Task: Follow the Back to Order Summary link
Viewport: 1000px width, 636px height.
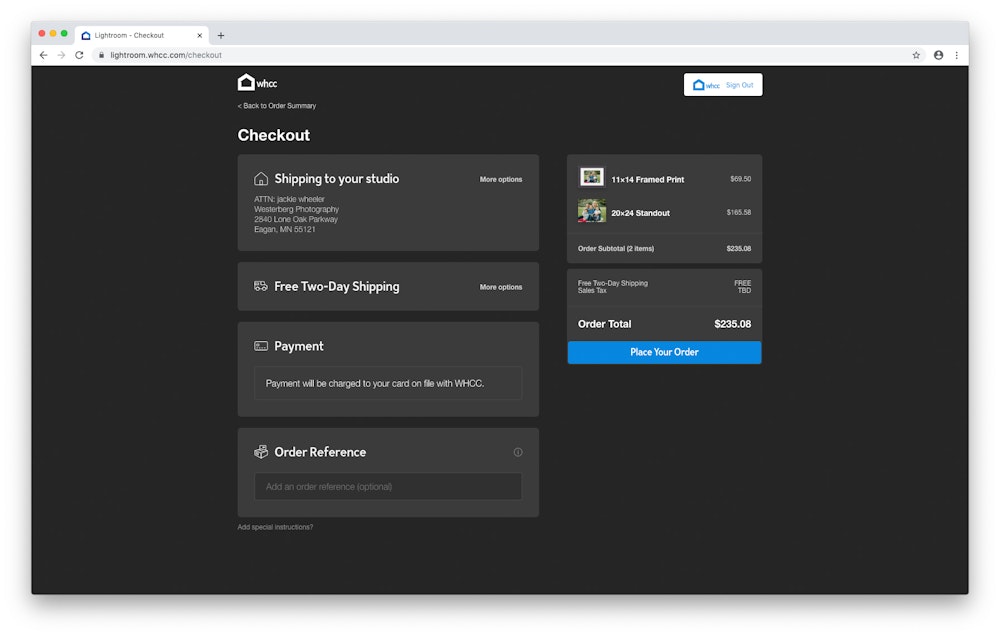Action: (x=277, y=106)
